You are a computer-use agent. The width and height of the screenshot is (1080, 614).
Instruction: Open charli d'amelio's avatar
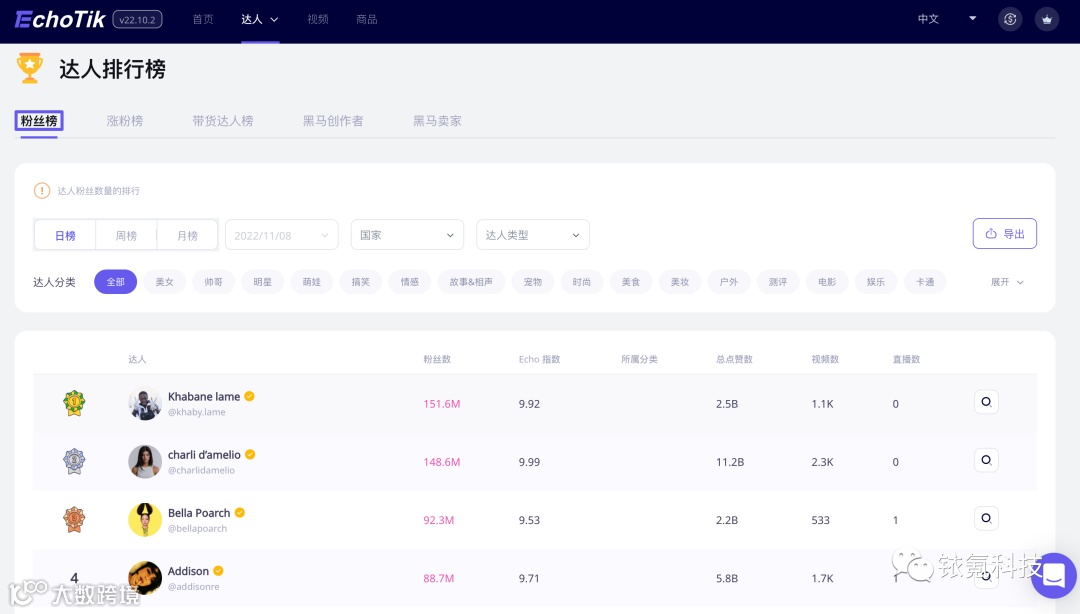pos(145,462)
